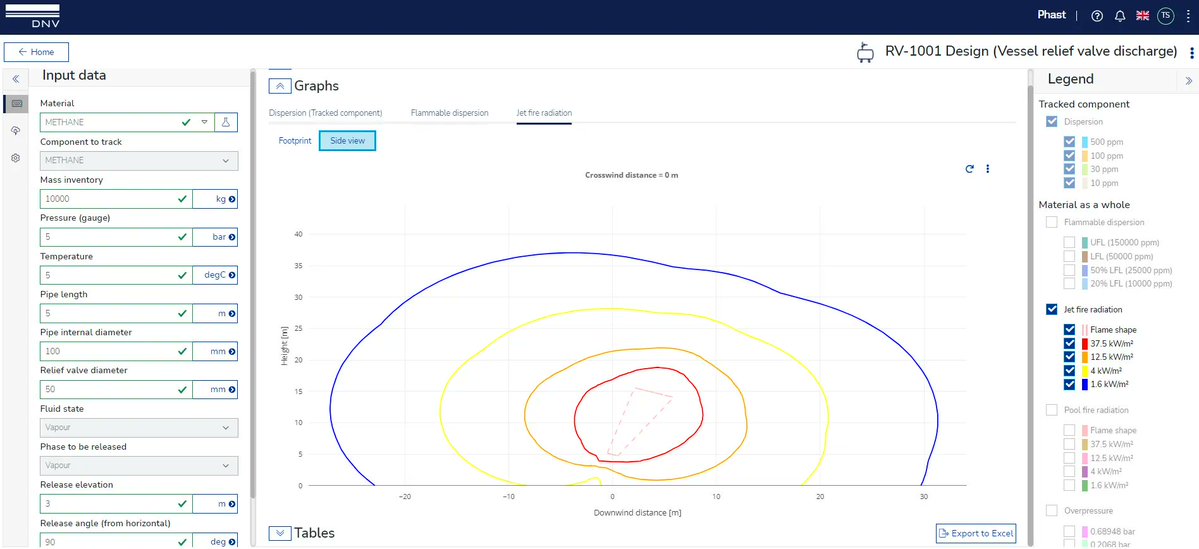
Task: Toggle the jet fire 37.5 kW/m² checkbox
Action: point(1070,343)
